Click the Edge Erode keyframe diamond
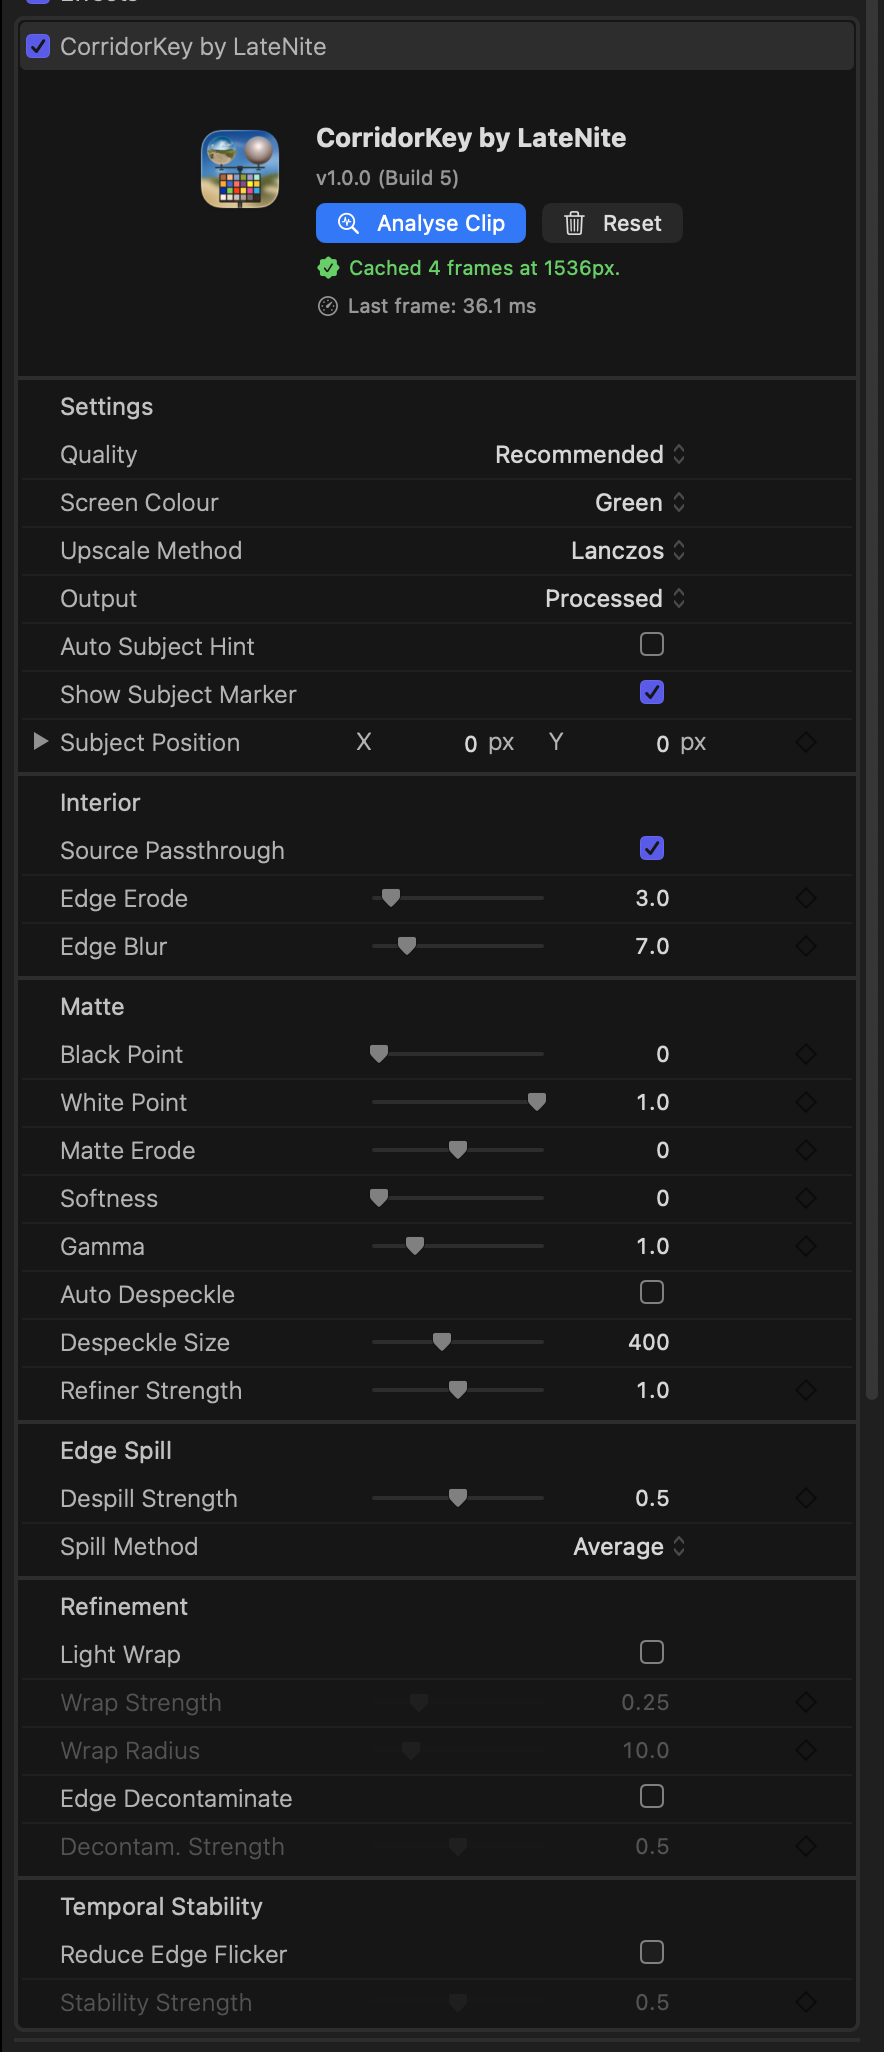The height and width of the screenshot is (2052, 884). (x=806, y=899)
